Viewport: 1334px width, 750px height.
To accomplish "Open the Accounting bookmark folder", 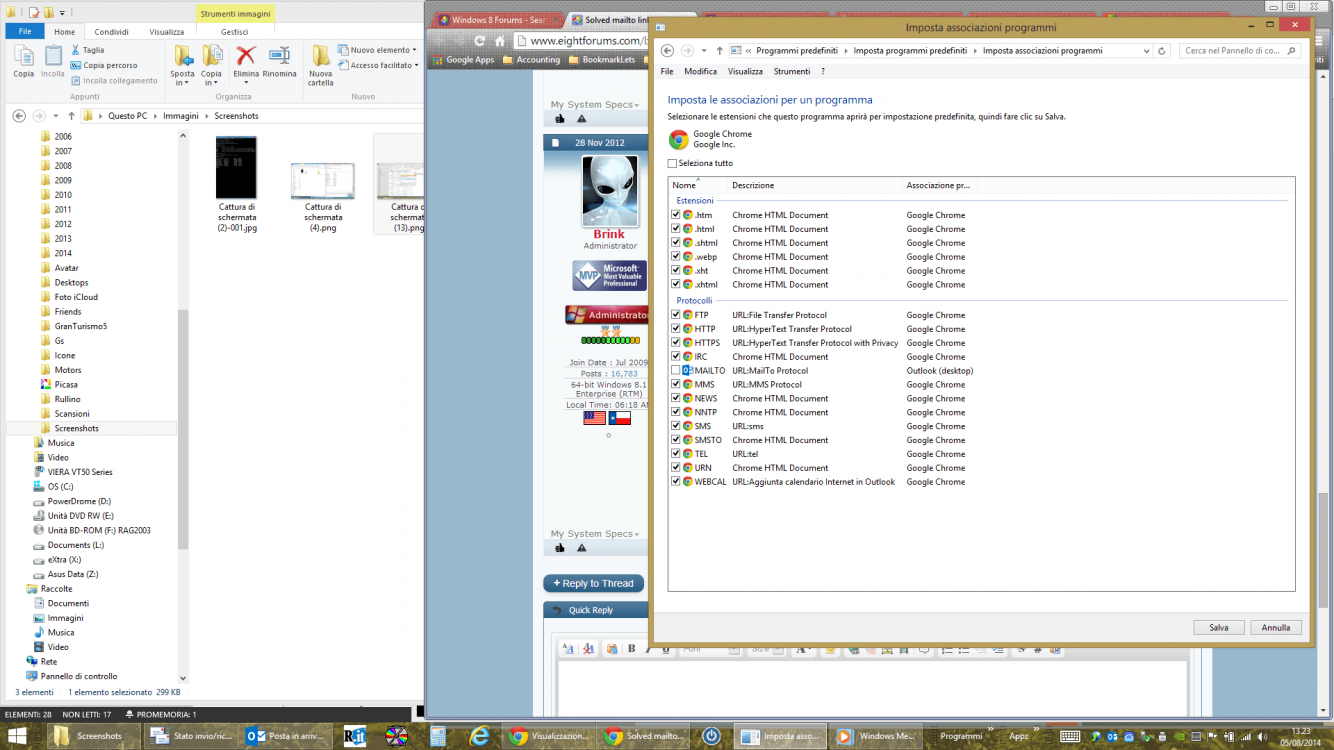I will coord(531,60).
